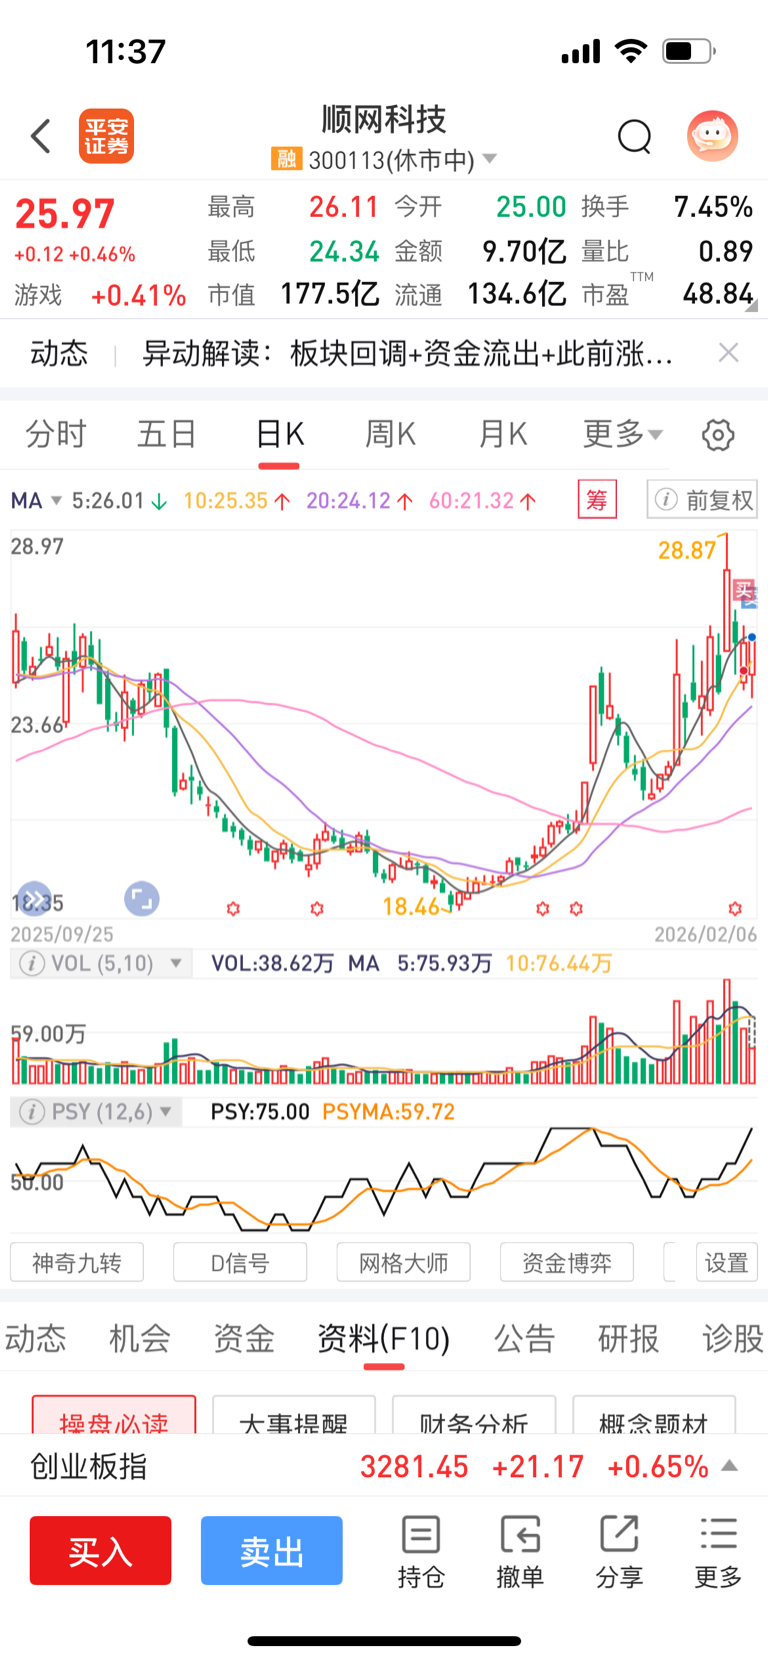The image size is (768, 1663).
Task: Tap the leftmost event marker under candlestick chart
Action: pos(233,909)
